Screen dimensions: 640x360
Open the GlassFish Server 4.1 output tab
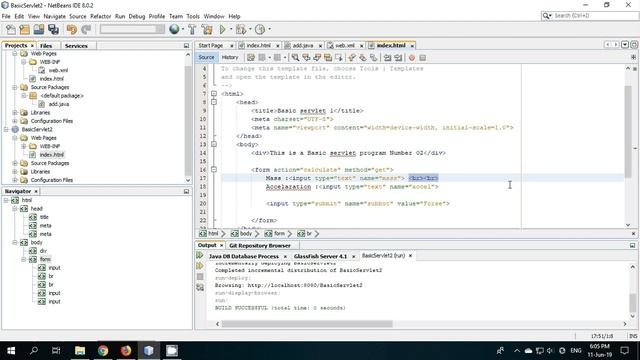click(320, 256)
